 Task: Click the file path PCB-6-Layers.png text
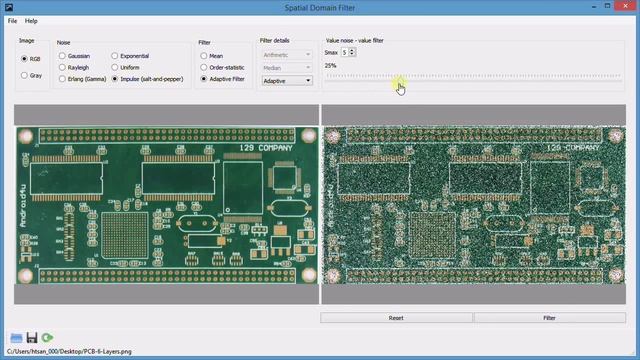tap(69, 351)
